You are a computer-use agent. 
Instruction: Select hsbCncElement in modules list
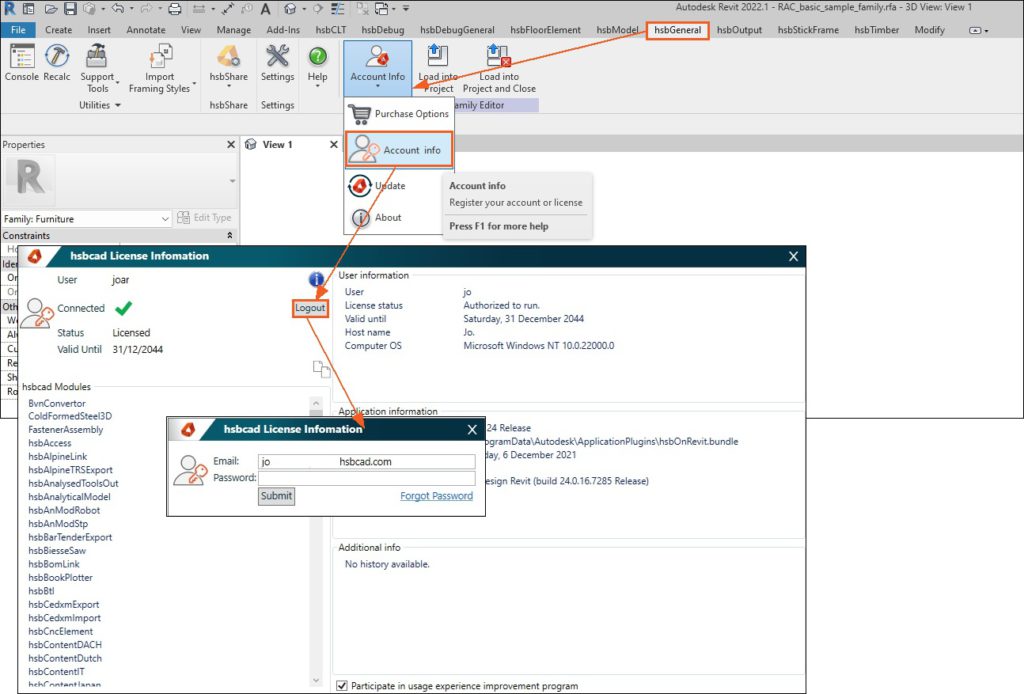(60, 631)
